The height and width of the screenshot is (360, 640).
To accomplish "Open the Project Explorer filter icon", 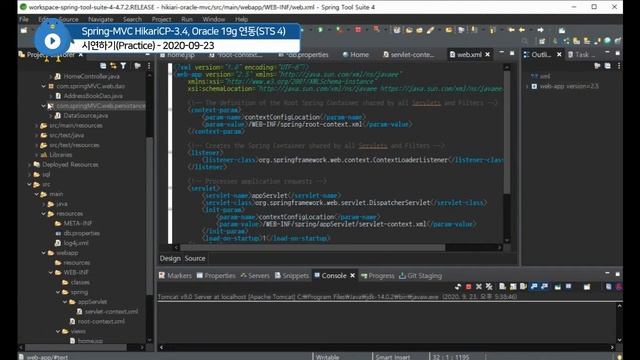I will point(123,66).
